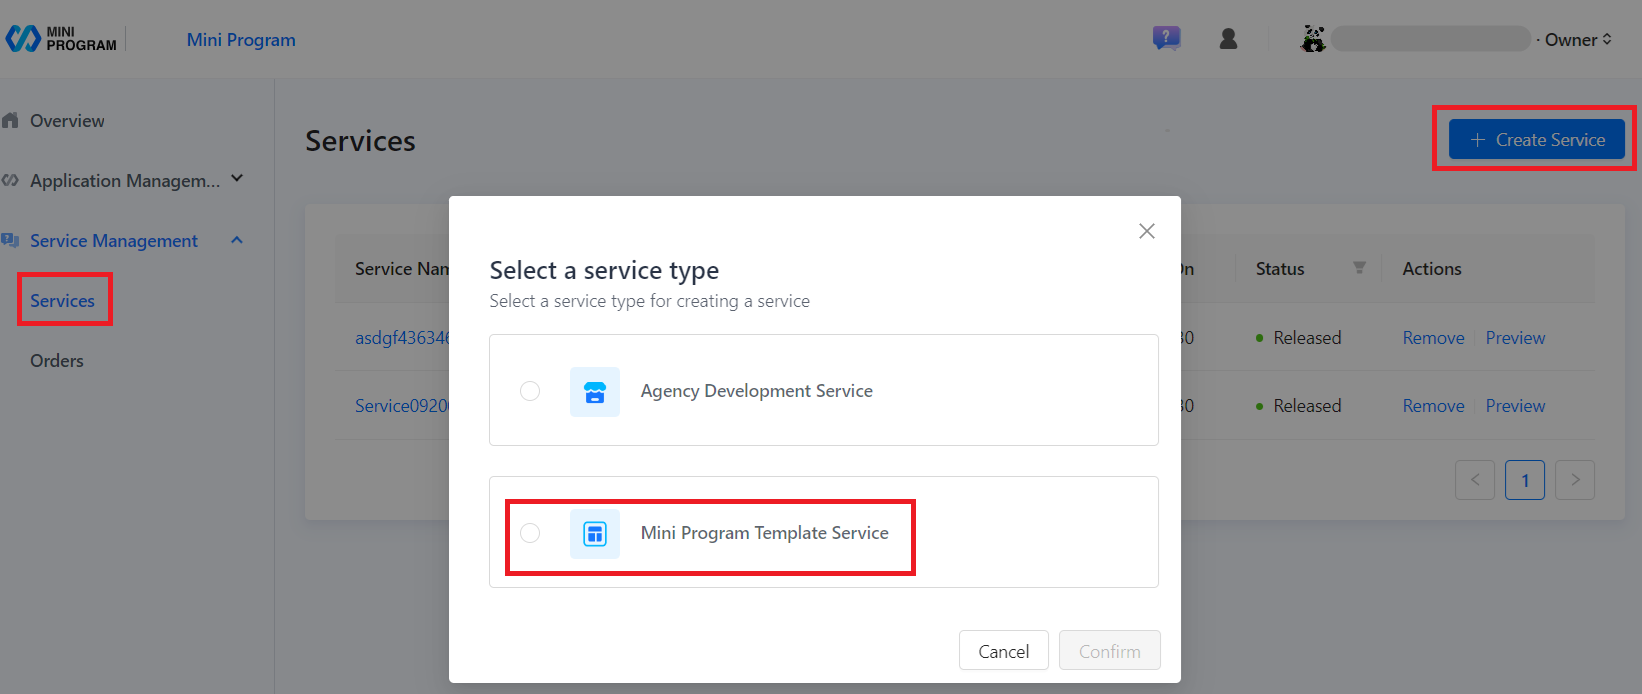Click the panda avatar image
Image resolution: width=1642 pixels, height=694 pixels.
point(1313,37)
